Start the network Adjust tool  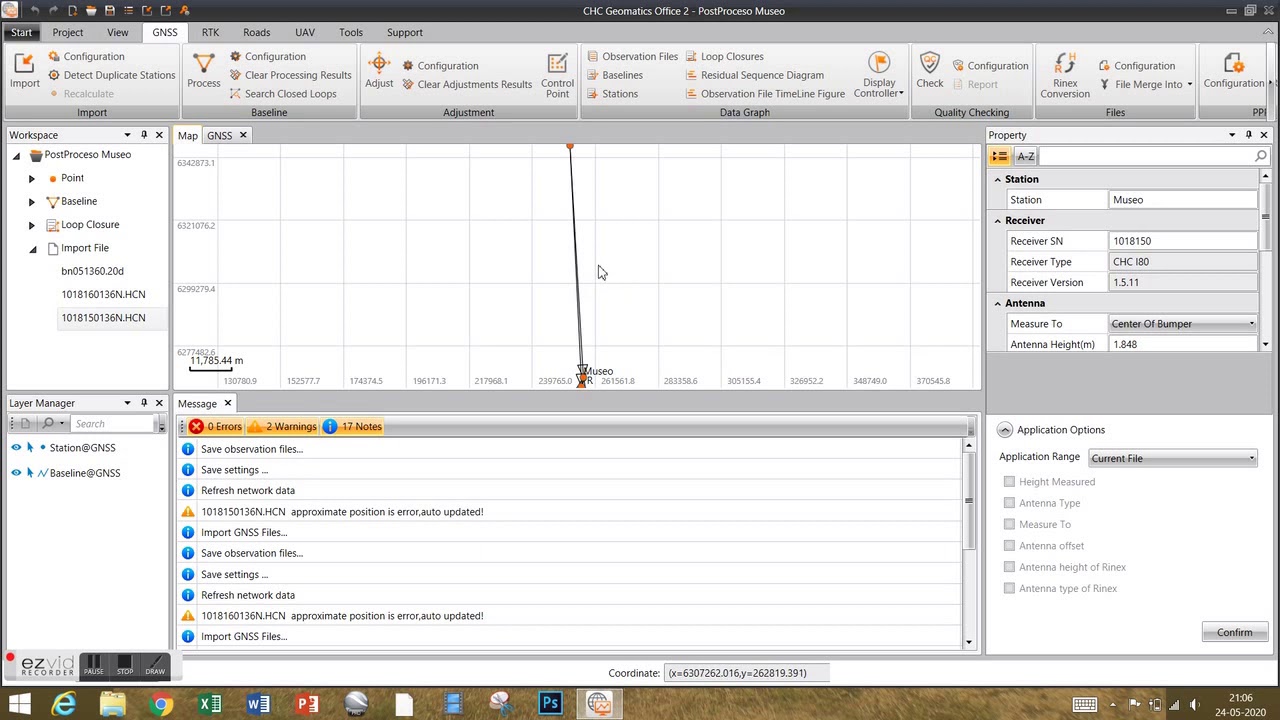coord(379,71)
